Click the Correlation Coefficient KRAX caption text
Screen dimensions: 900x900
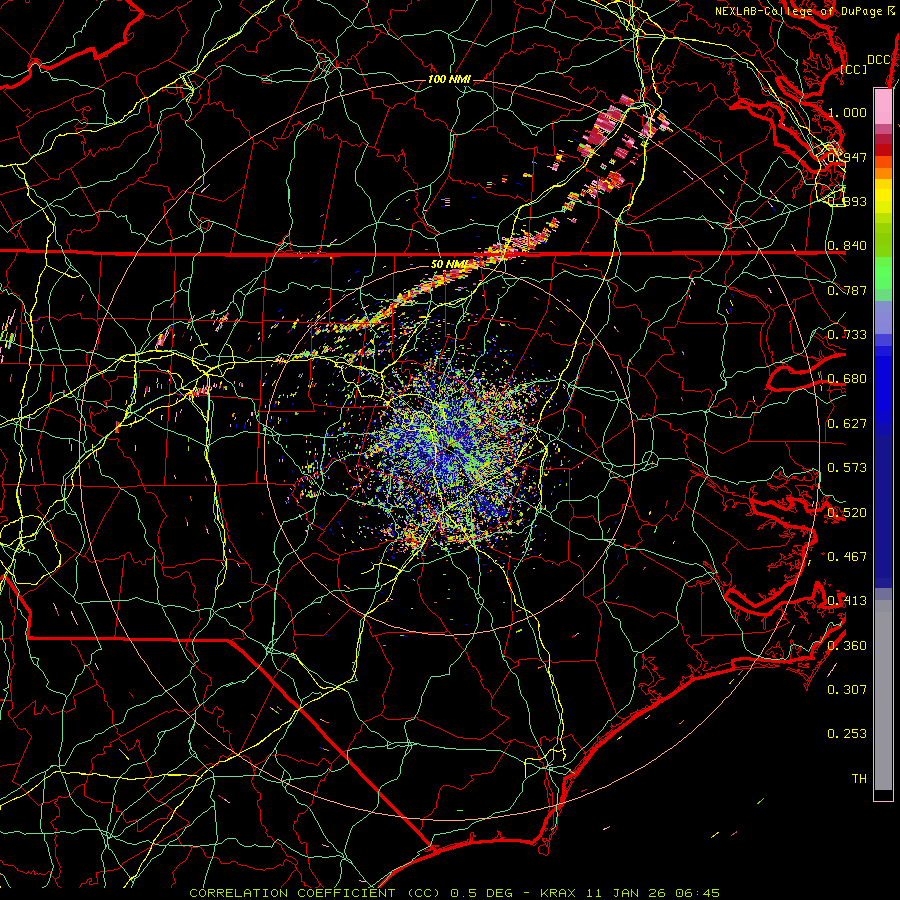455,893
